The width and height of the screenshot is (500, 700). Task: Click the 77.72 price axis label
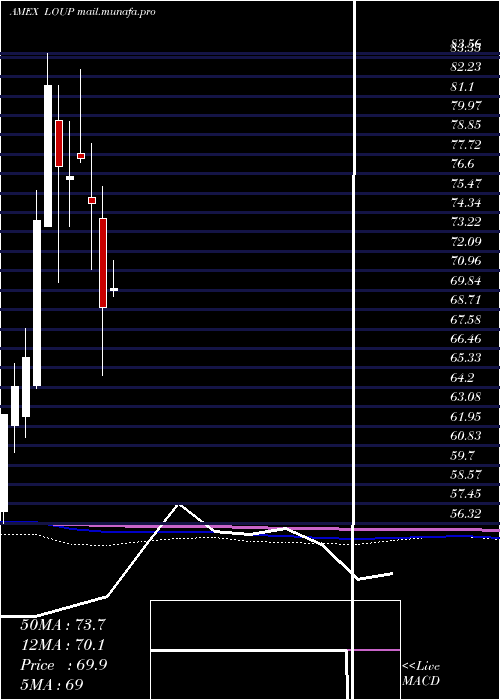click(x=466, y=145)
